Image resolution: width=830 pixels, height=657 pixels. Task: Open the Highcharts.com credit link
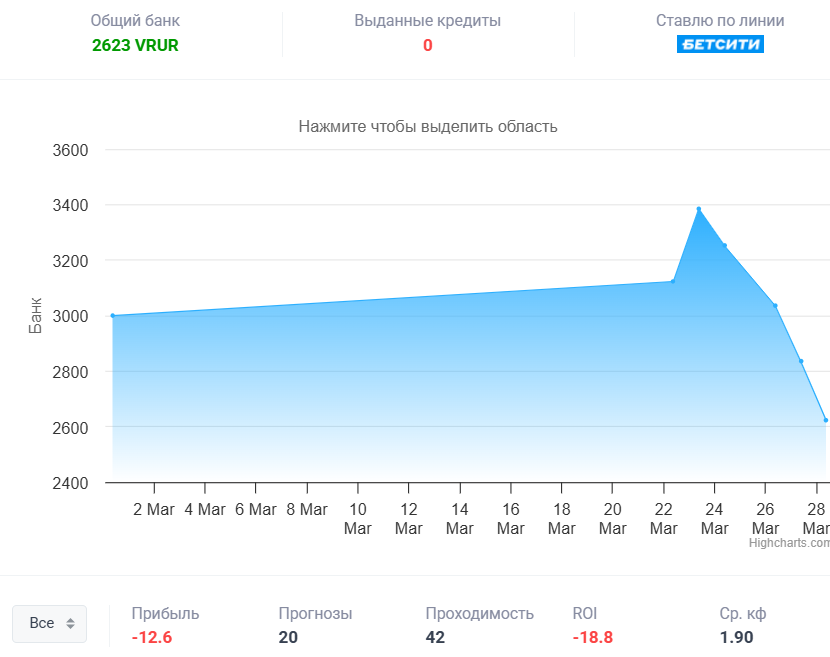click(x=789, y=543)
